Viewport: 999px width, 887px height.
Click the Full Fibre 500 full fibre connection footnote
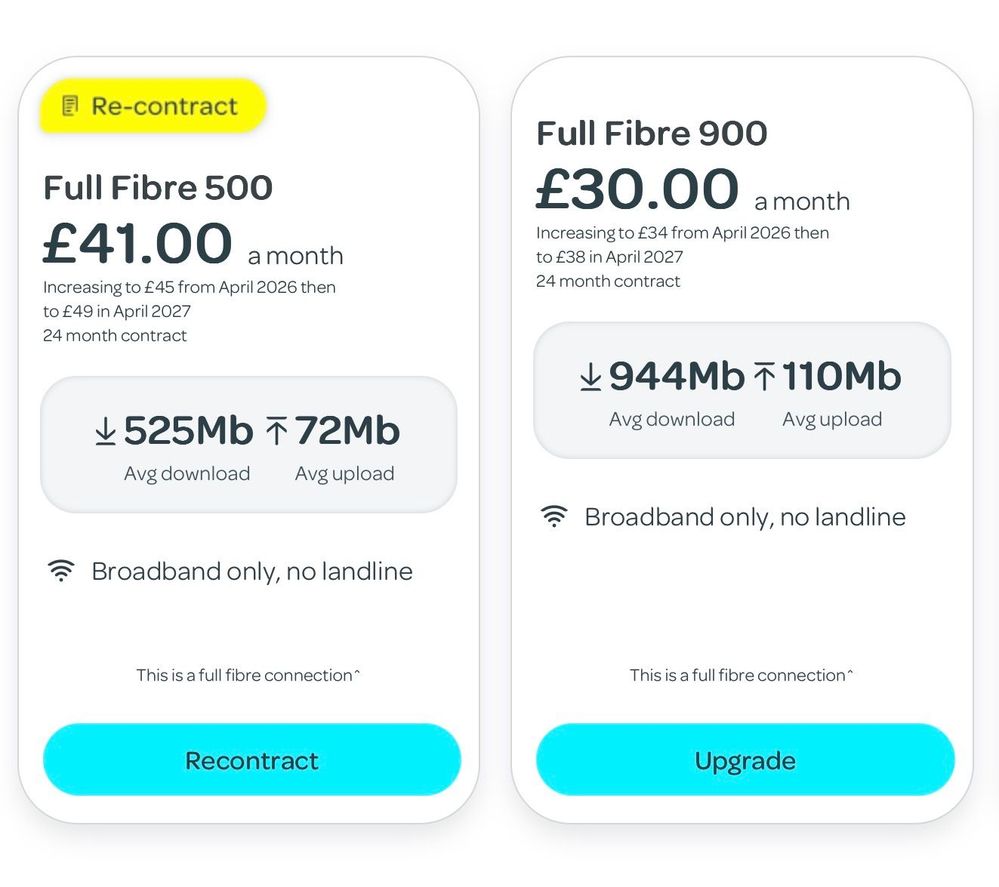coord(248,675)
